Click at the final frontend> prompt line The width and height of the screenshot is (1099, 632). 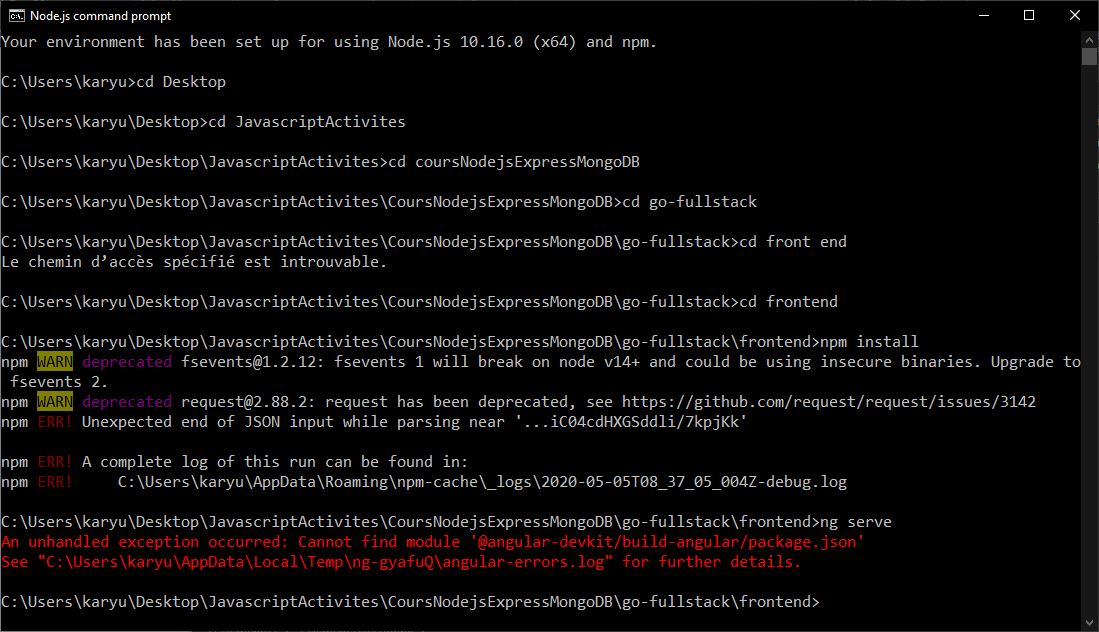click(x=410, y=602)
